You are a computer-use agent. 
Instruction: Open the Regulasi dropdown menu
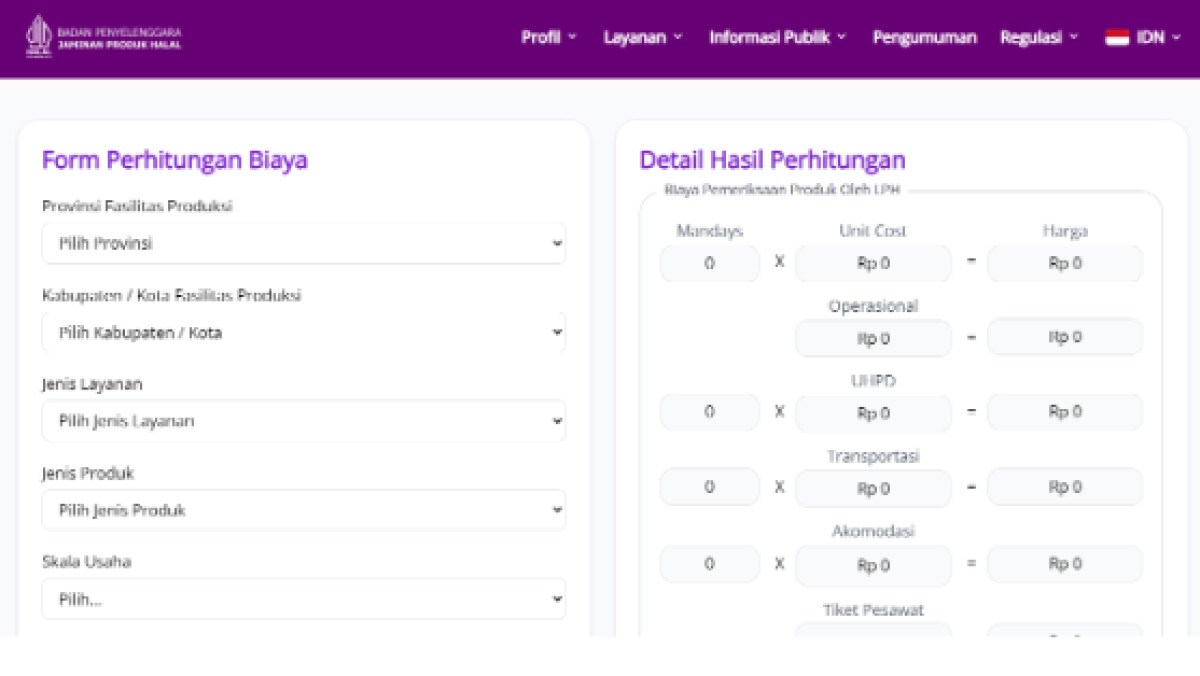[1039, 37]
